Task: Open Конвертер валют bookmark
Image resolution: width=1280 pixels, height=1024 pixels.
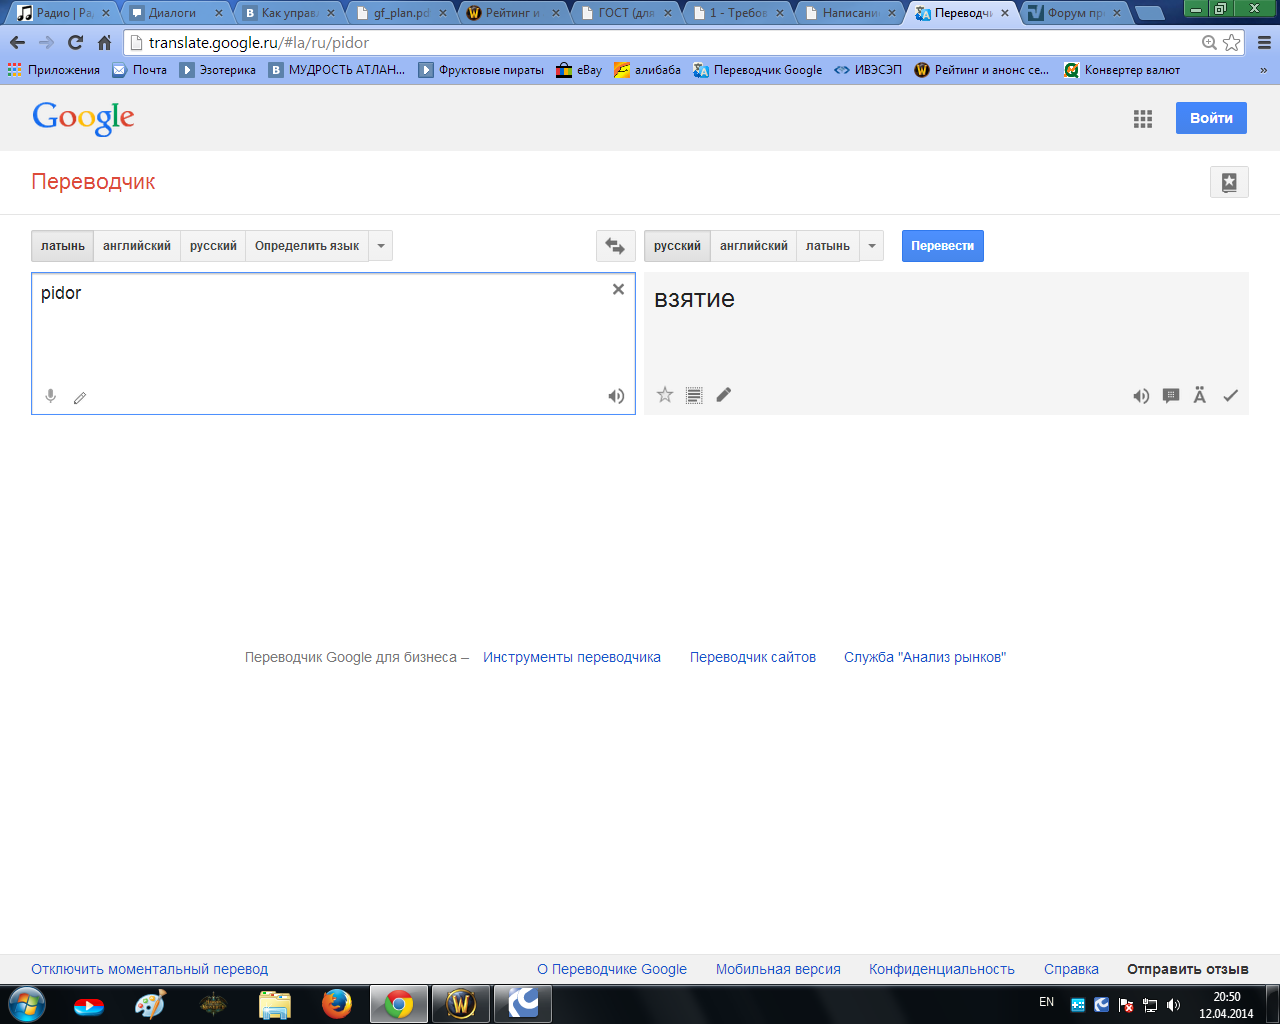Action: point(1122,70)
